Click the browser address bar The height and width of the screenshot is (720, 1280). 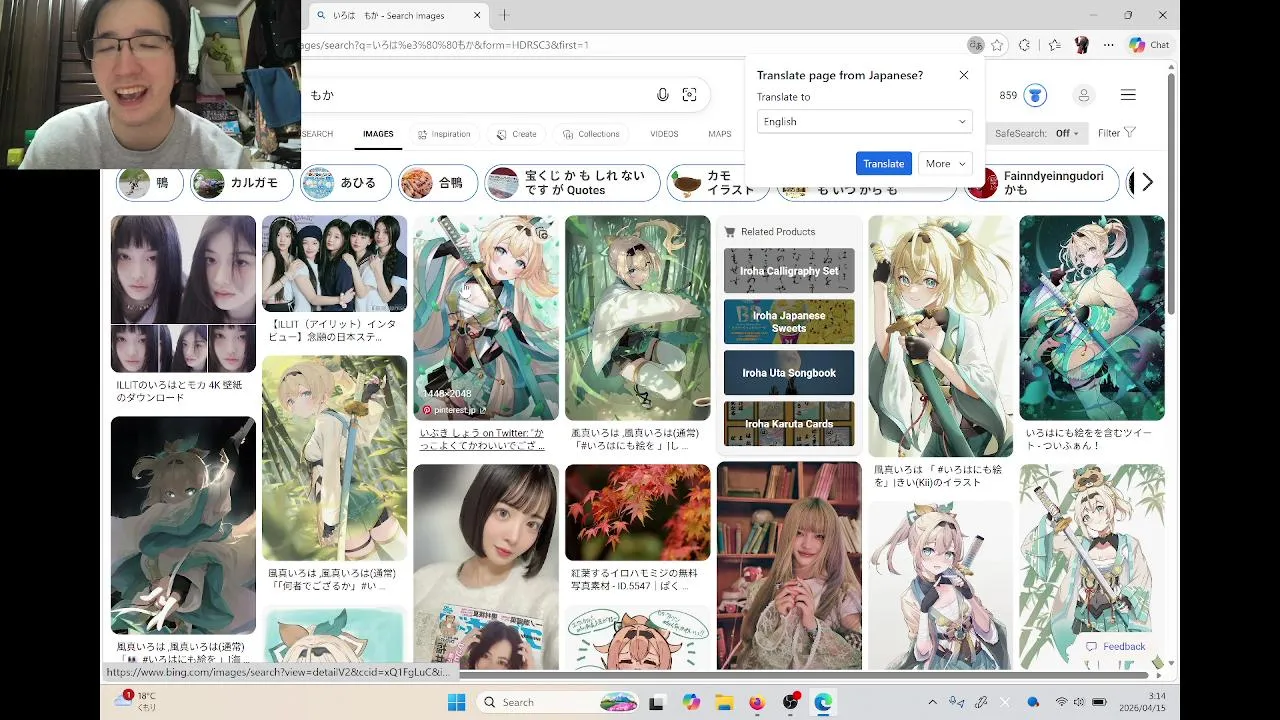630,45
